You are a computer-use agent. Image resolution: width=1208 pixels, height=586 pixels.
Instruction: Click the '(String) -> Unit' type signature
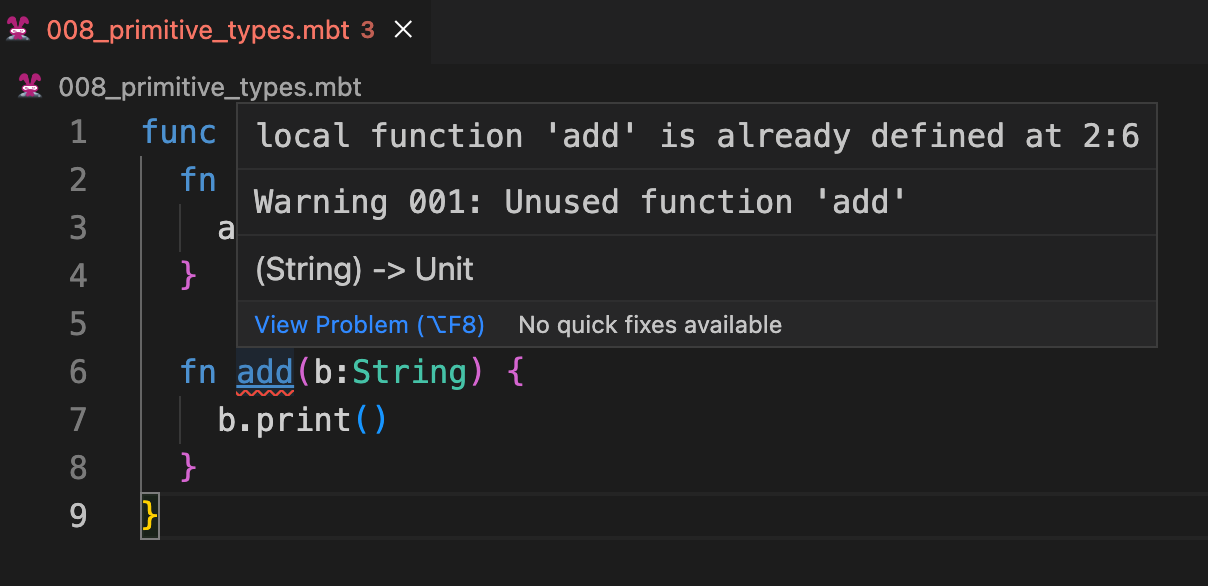(364, 269)
